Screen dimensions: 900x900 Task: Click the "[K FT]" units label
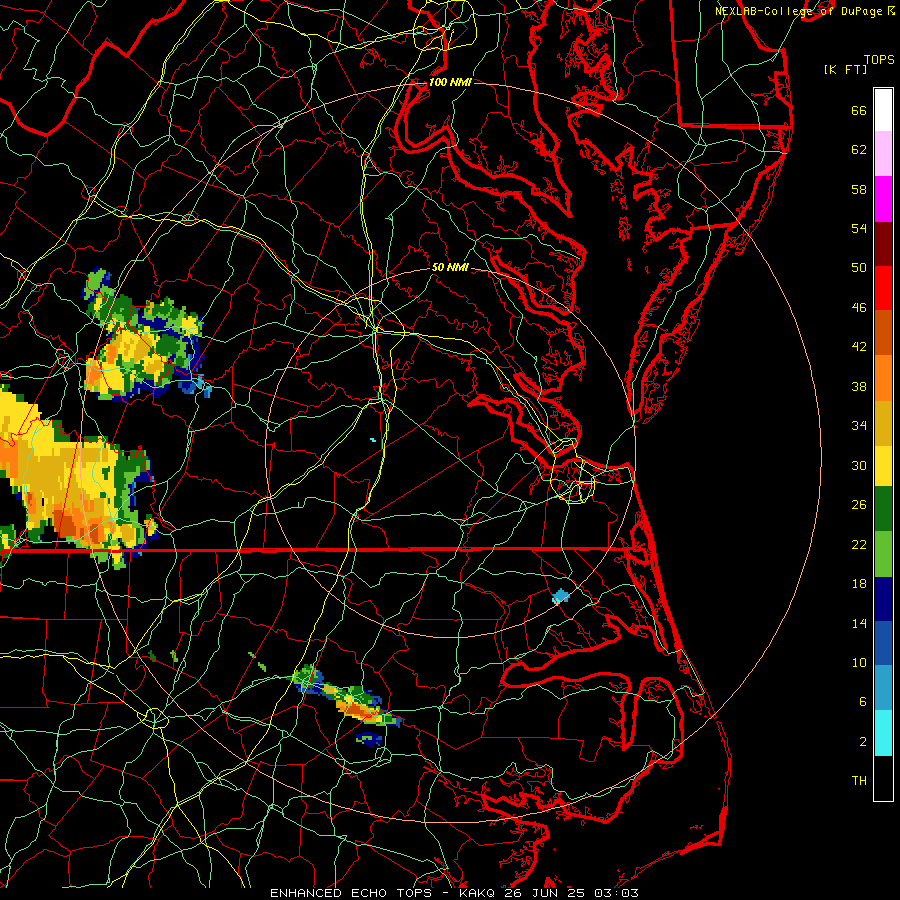tap(845, 69)
